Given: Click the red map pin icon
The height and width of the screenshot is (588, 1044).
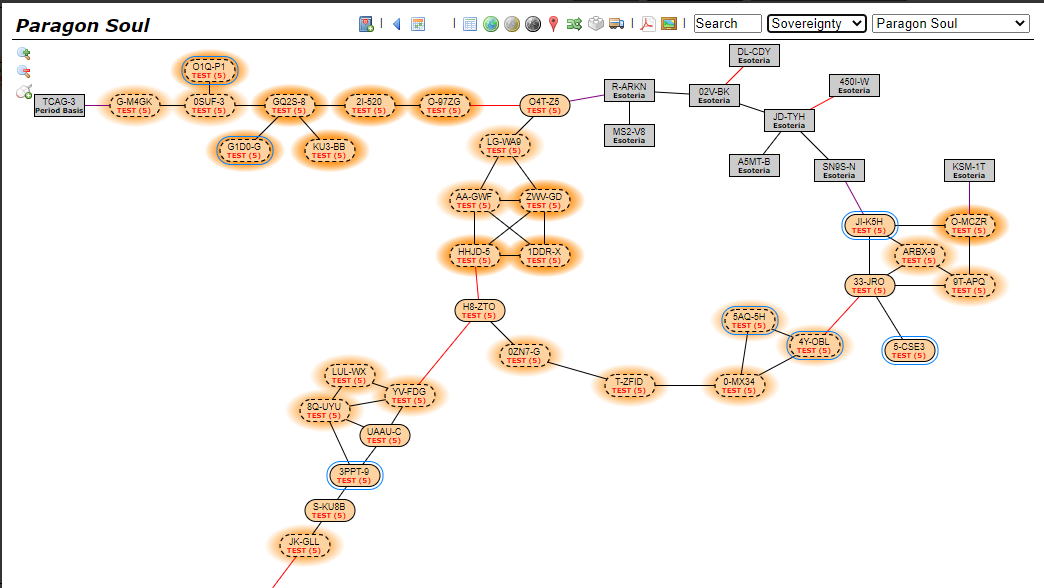Looking at the screenshot, I should 553,24.
